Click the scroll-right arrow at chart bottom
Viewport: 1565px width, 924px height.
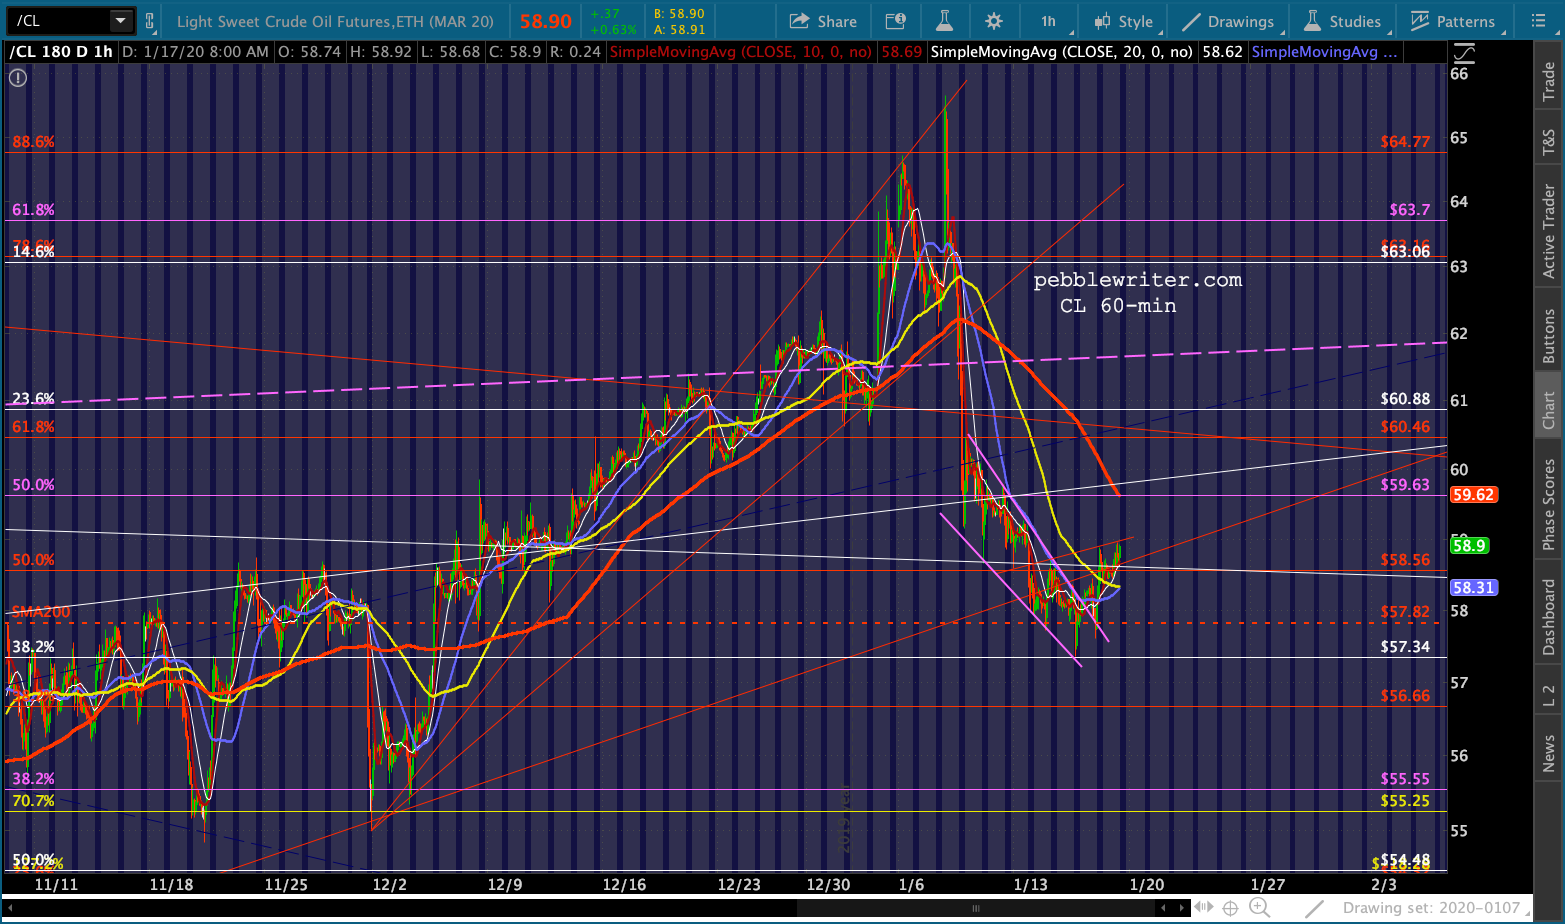click(x=1181, y=908)
